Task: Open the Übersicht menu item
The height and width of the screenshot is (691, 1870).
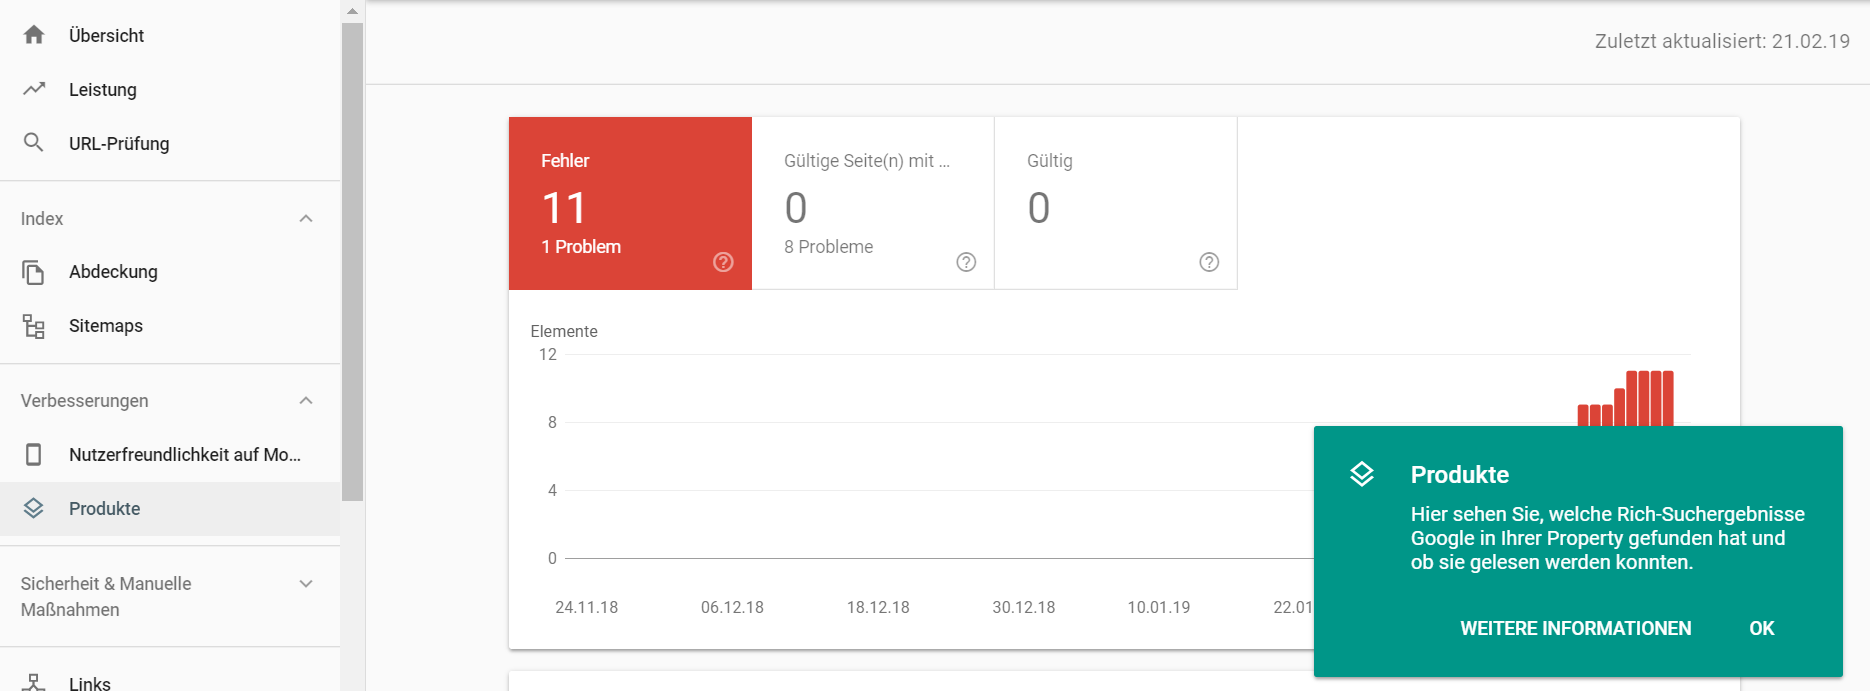Action: click(170, 35)
